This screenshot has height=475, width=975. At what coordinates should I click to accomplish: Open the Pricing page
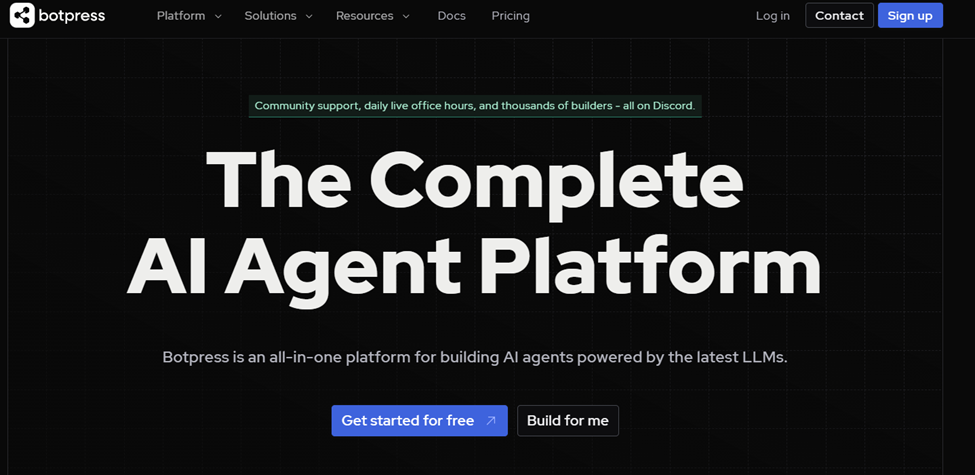pos(511,16)
